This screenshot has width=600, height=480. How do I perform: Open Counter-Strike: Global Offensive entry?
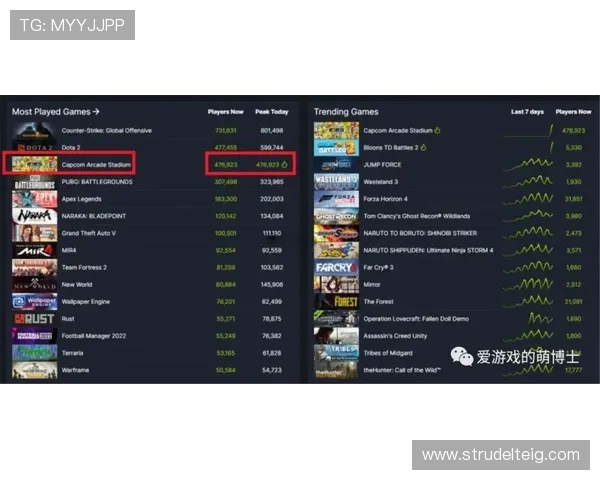[107, 130]
